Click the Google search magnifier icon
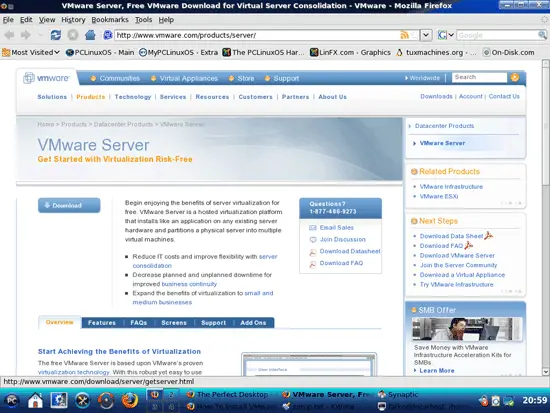The image size is (550, 413). coord(542,35)
